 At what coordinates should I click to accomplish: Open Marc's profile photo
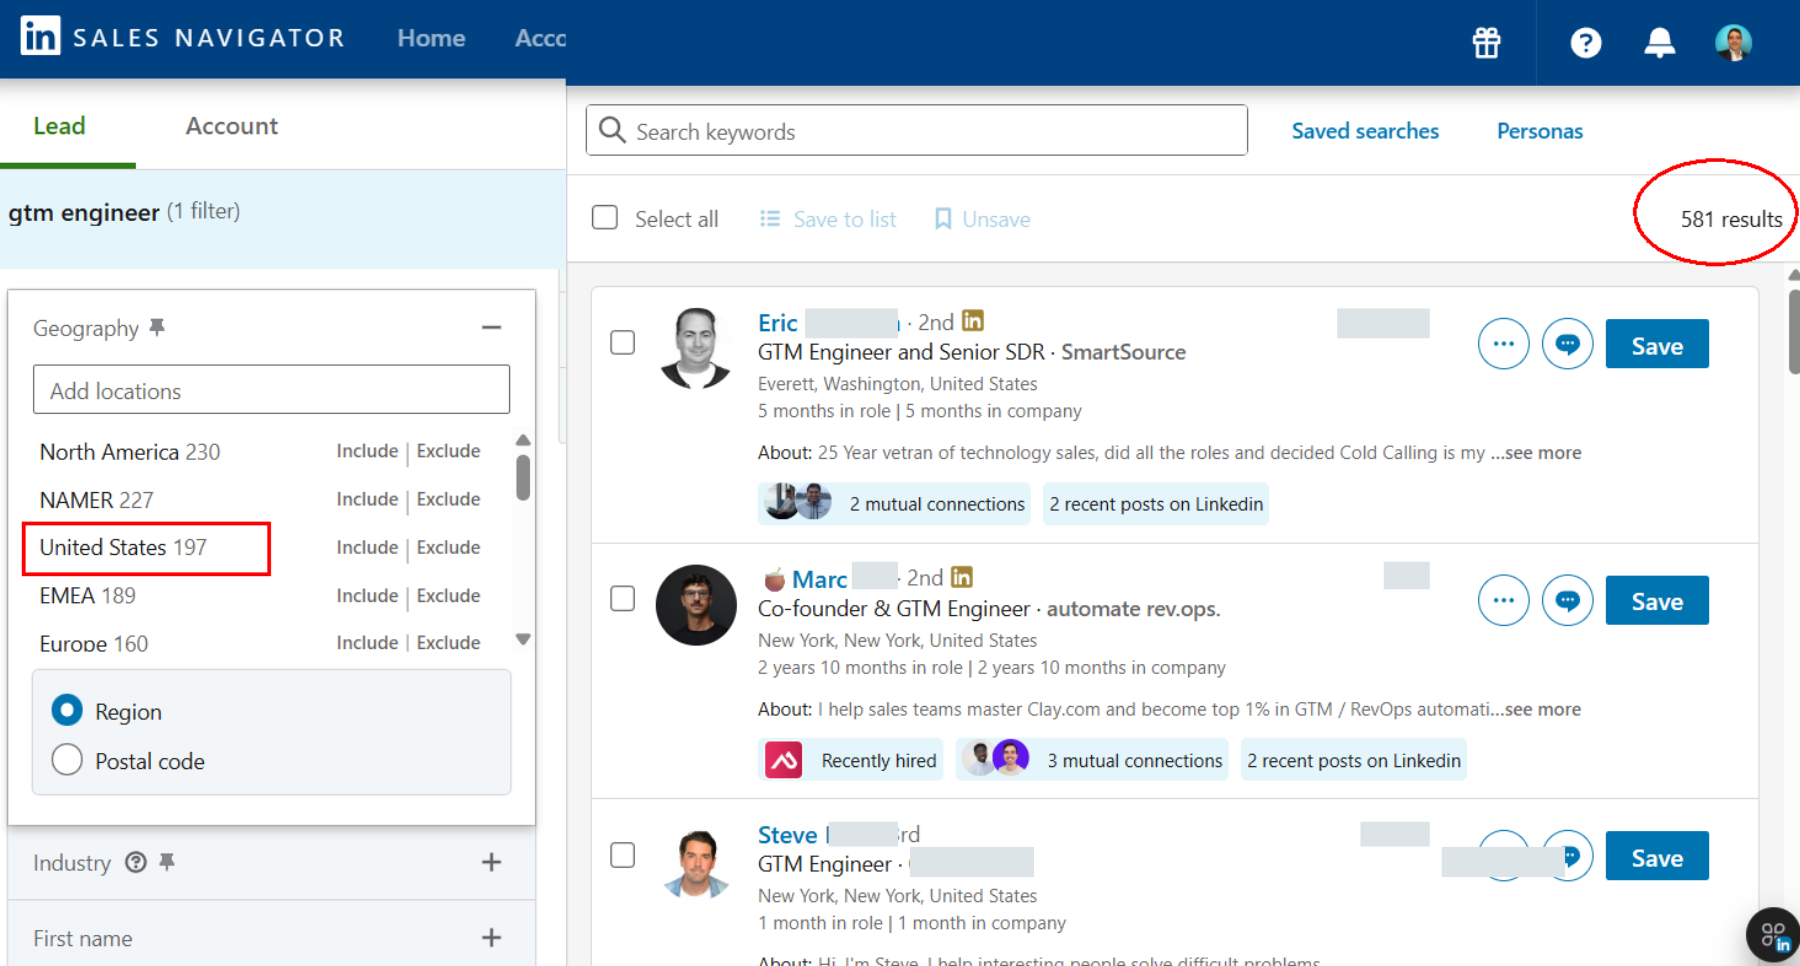tap(696, 604)
